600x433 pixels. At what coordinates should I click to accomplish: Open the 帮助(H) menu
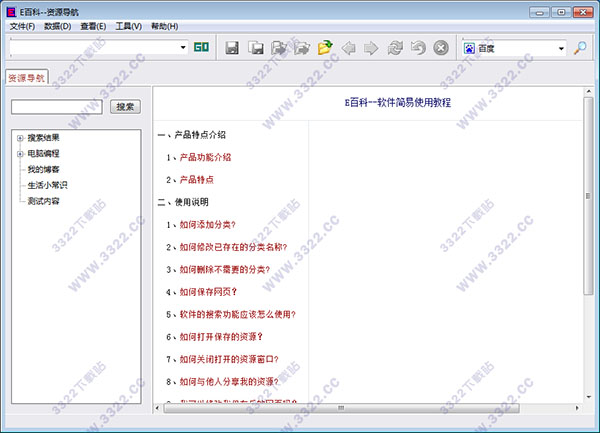pos(165,26)
